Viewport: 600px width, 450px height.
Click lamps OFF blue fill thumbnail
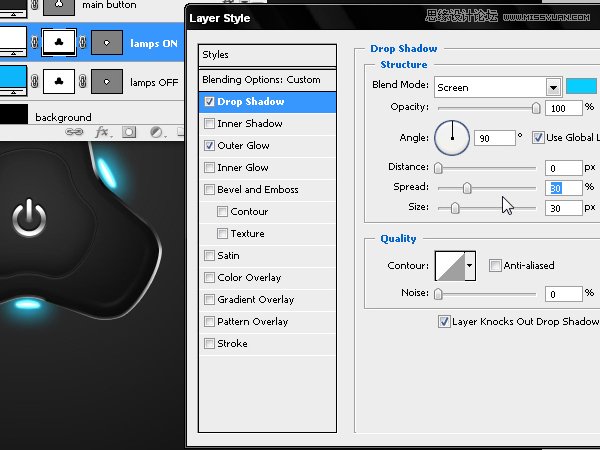(13, 80)
